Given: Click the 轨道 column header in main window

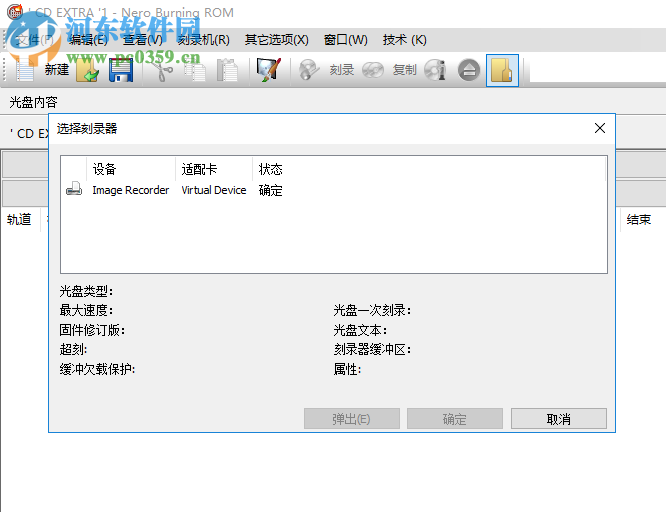Looking at the screenshot, I should [19, 220].
